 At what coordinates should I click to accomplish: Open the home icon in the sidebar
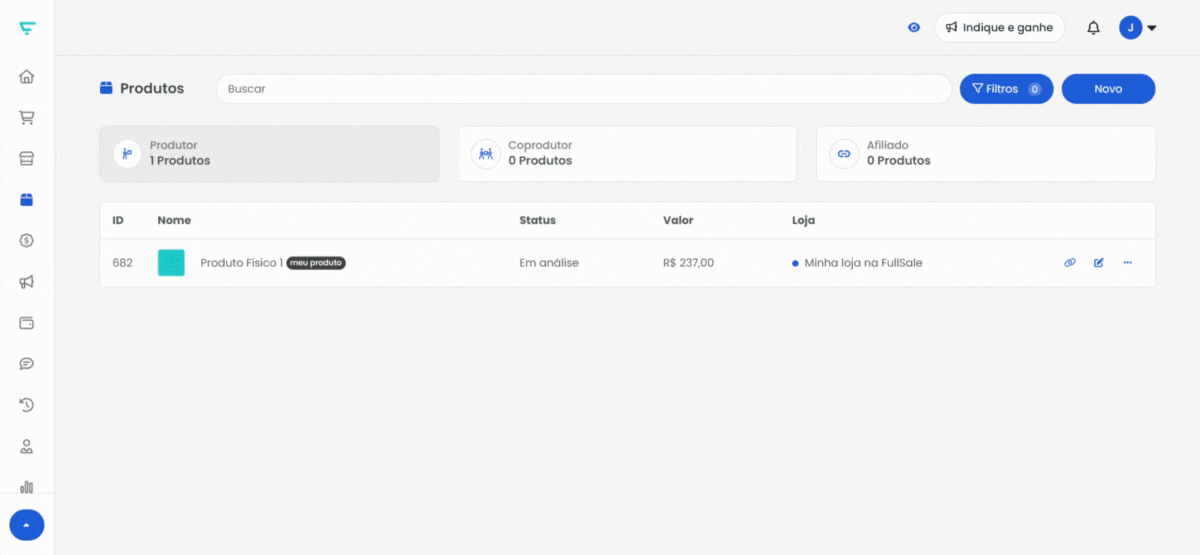(27, 76)
